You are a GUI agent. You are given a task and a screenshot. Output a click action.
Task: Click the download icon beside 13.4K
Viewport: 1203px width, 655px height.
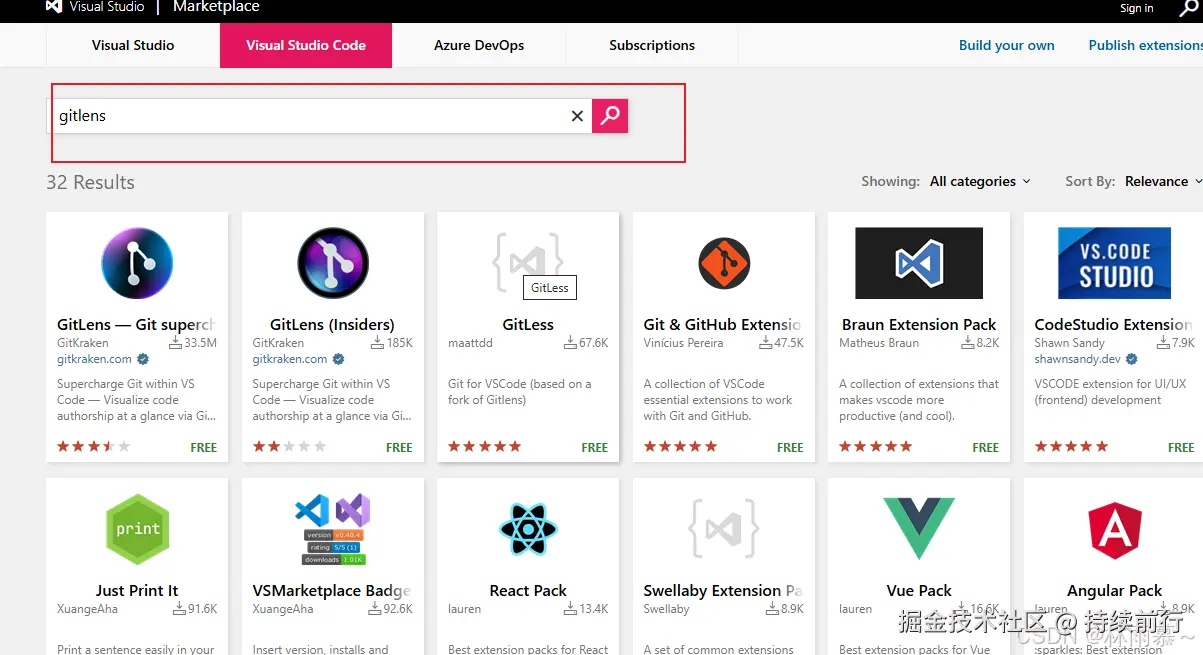(570, 609)
